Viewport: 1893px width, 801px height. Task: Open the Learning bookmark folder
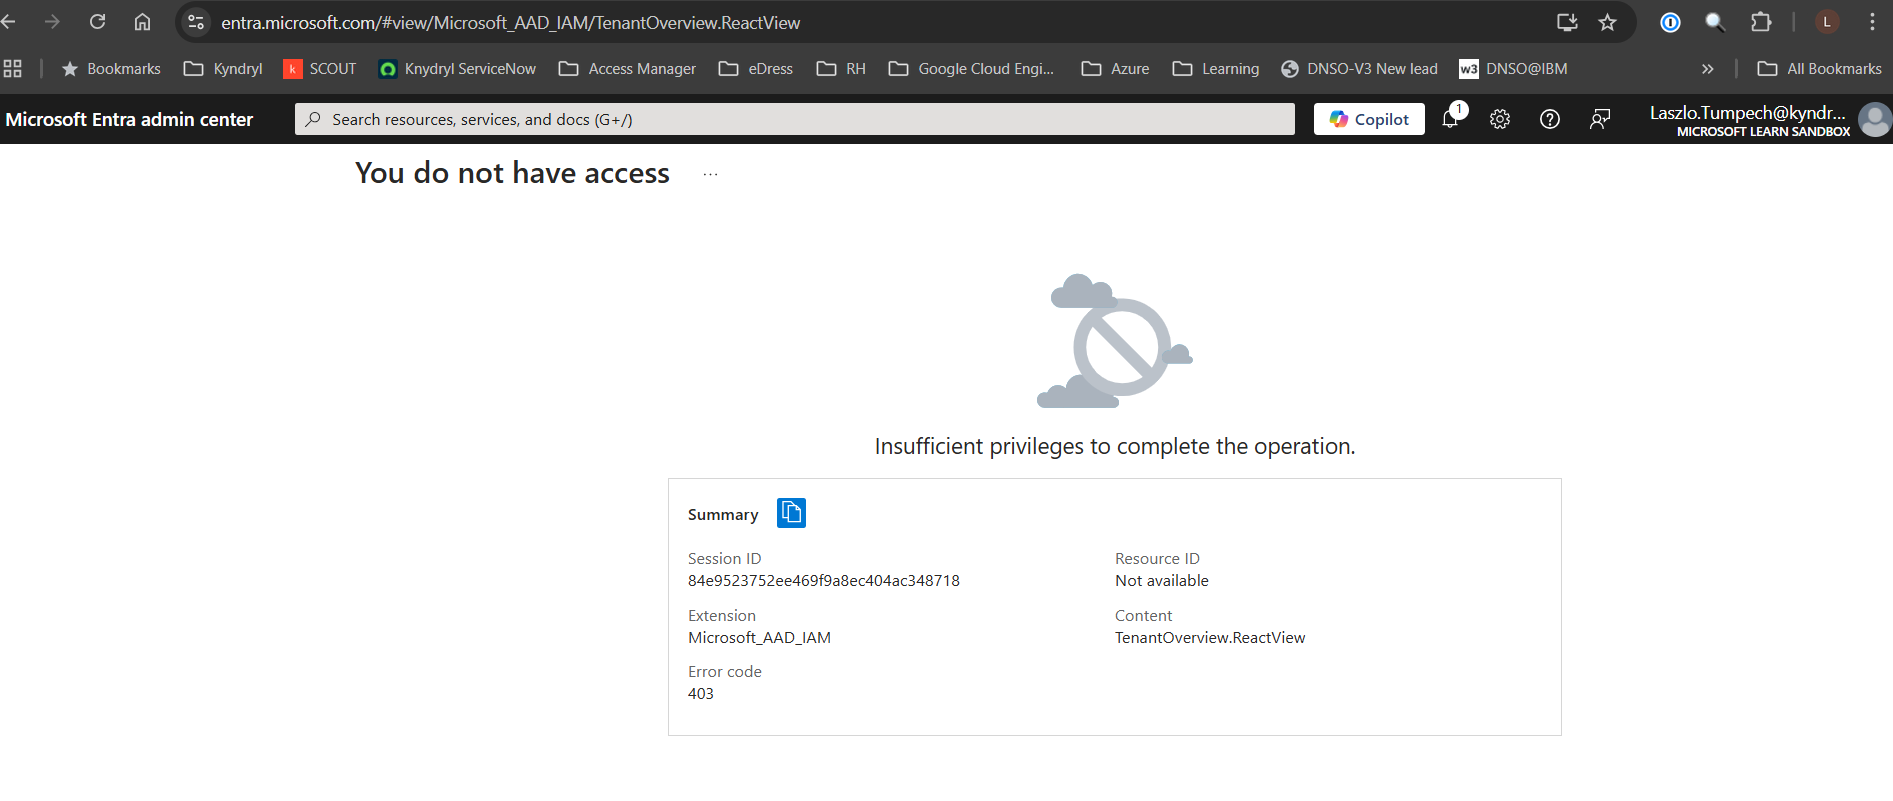[x=1215, y=68]
